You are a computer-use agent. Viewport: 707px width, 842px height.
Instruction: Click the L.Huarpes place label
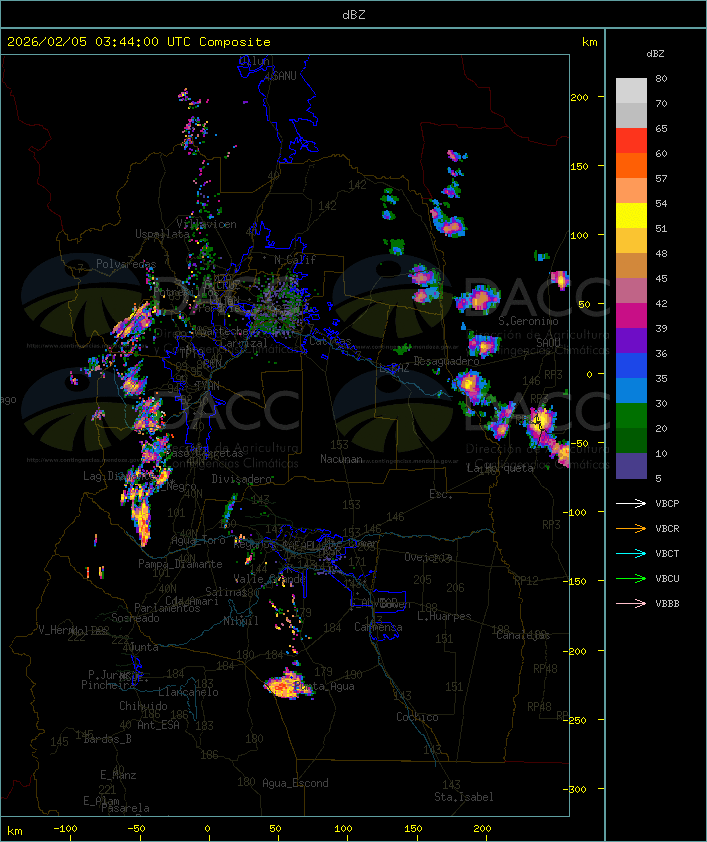pyautogui.click(x=444, y=616)
